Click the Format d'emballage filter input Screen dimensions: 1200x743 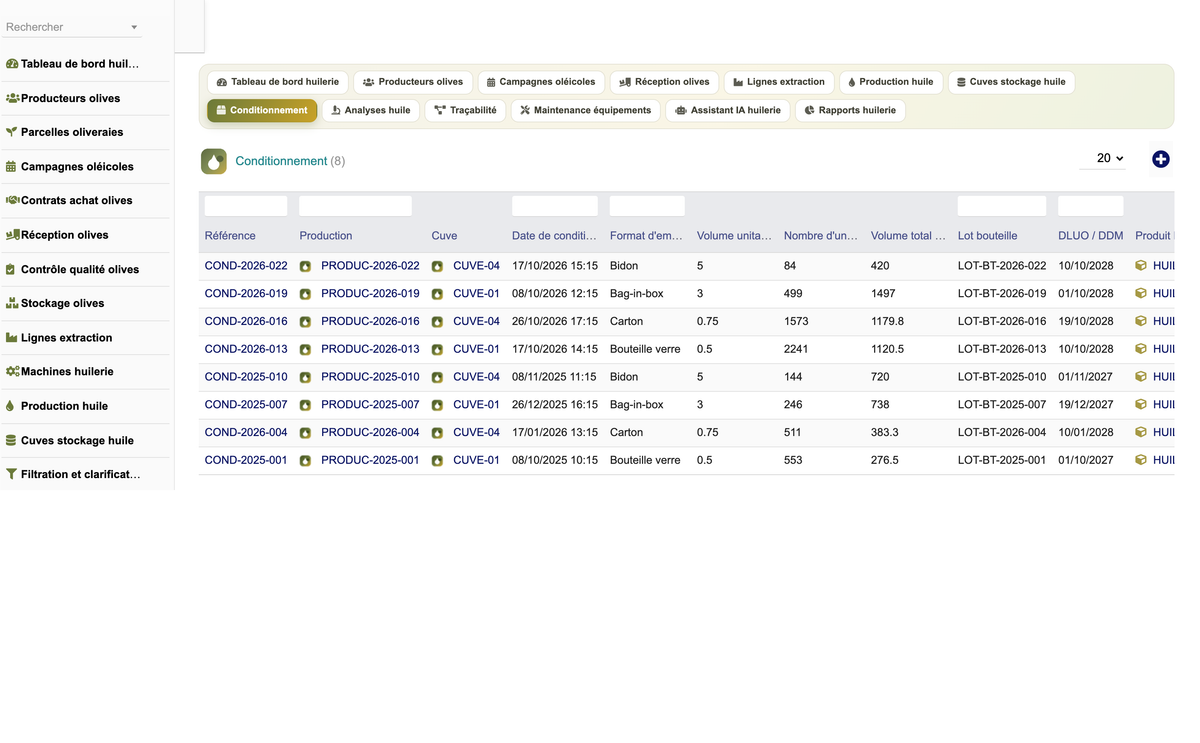tap(647, 206)
